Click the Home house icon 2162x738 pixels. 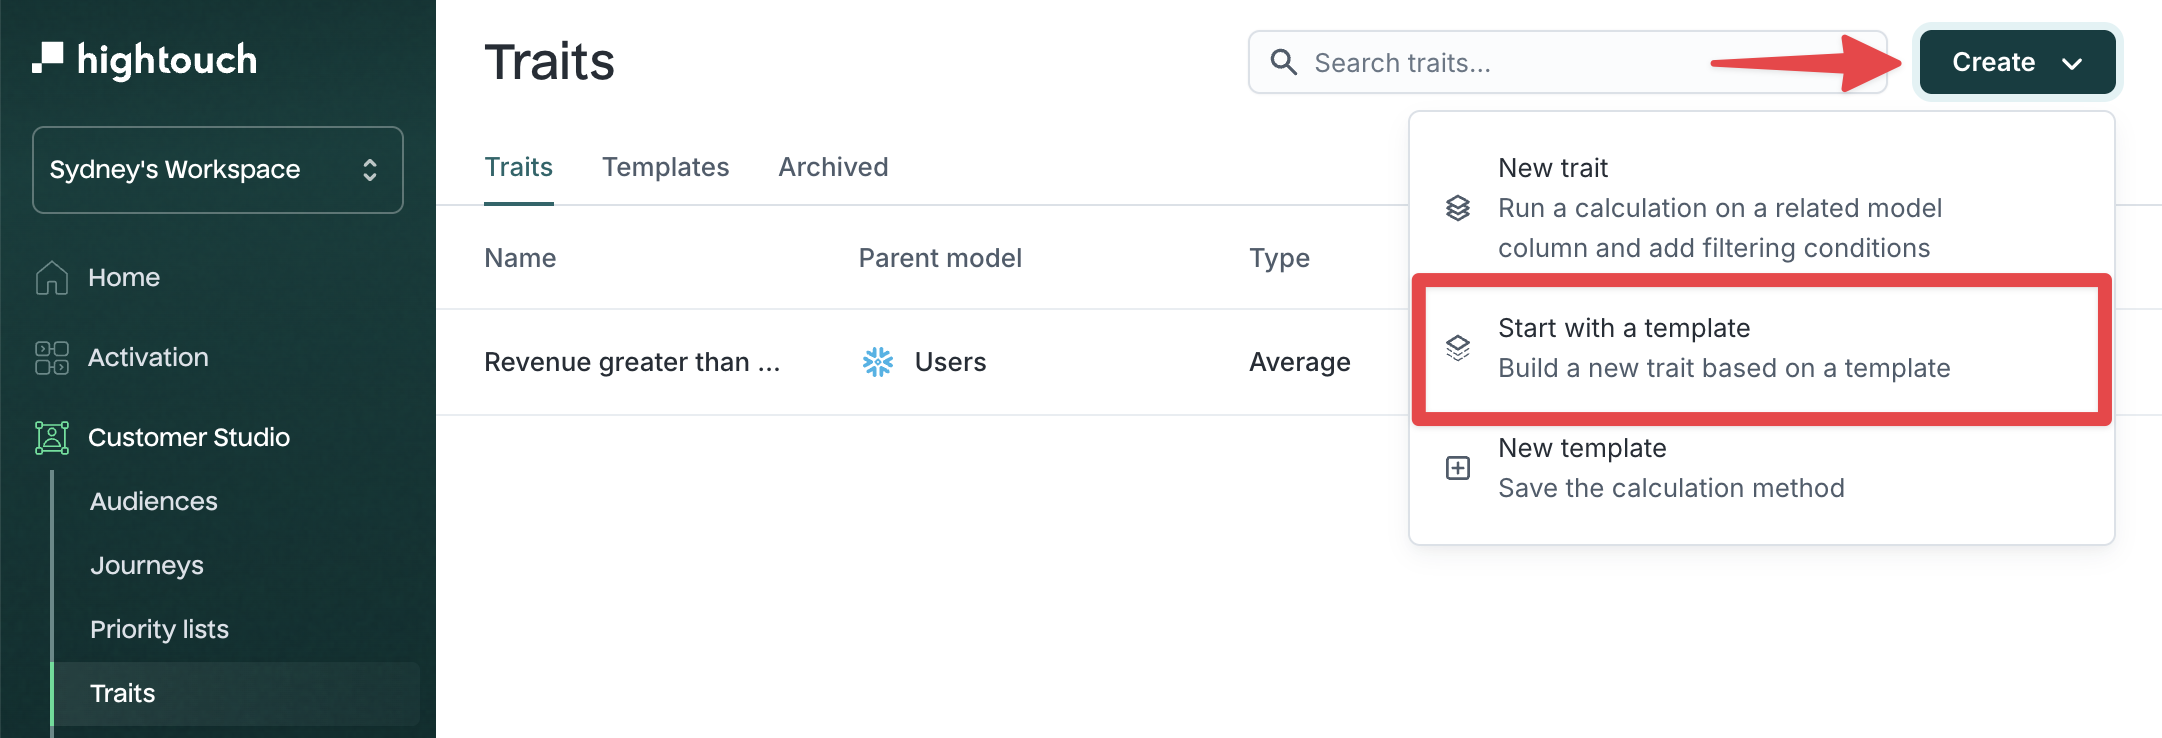tap(52, 277)
